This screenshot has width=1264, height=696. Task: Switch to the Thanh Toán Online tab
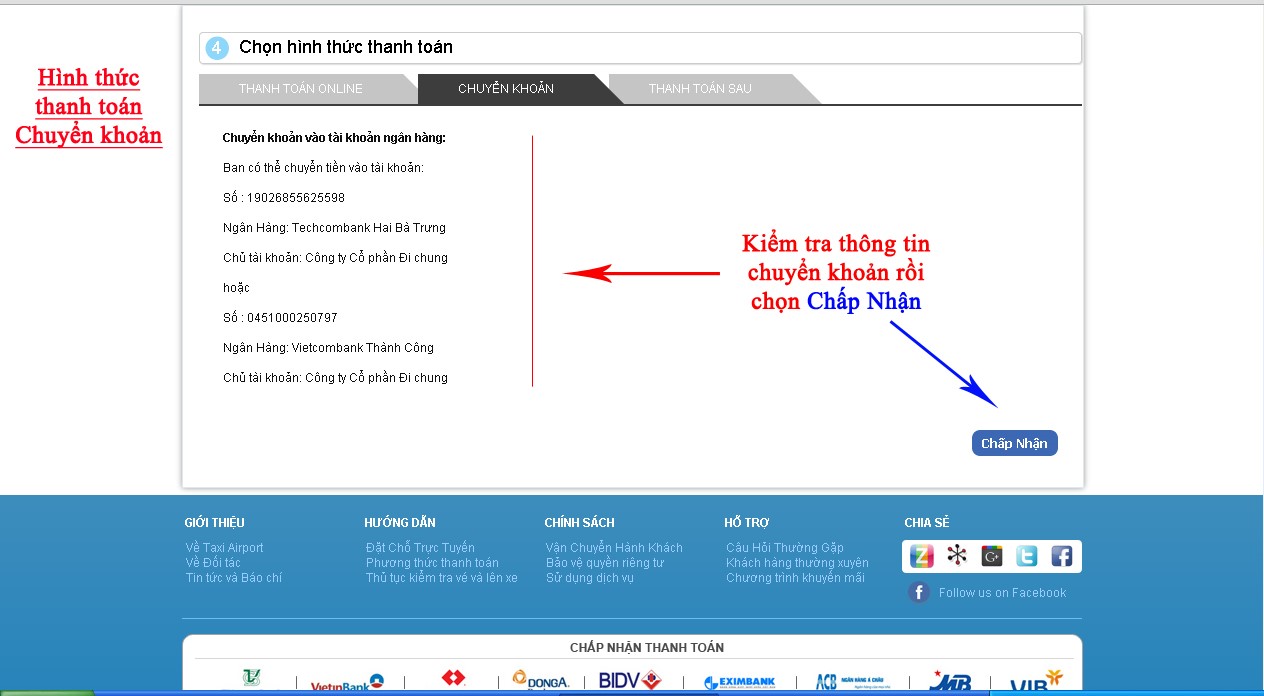[301, 89]
